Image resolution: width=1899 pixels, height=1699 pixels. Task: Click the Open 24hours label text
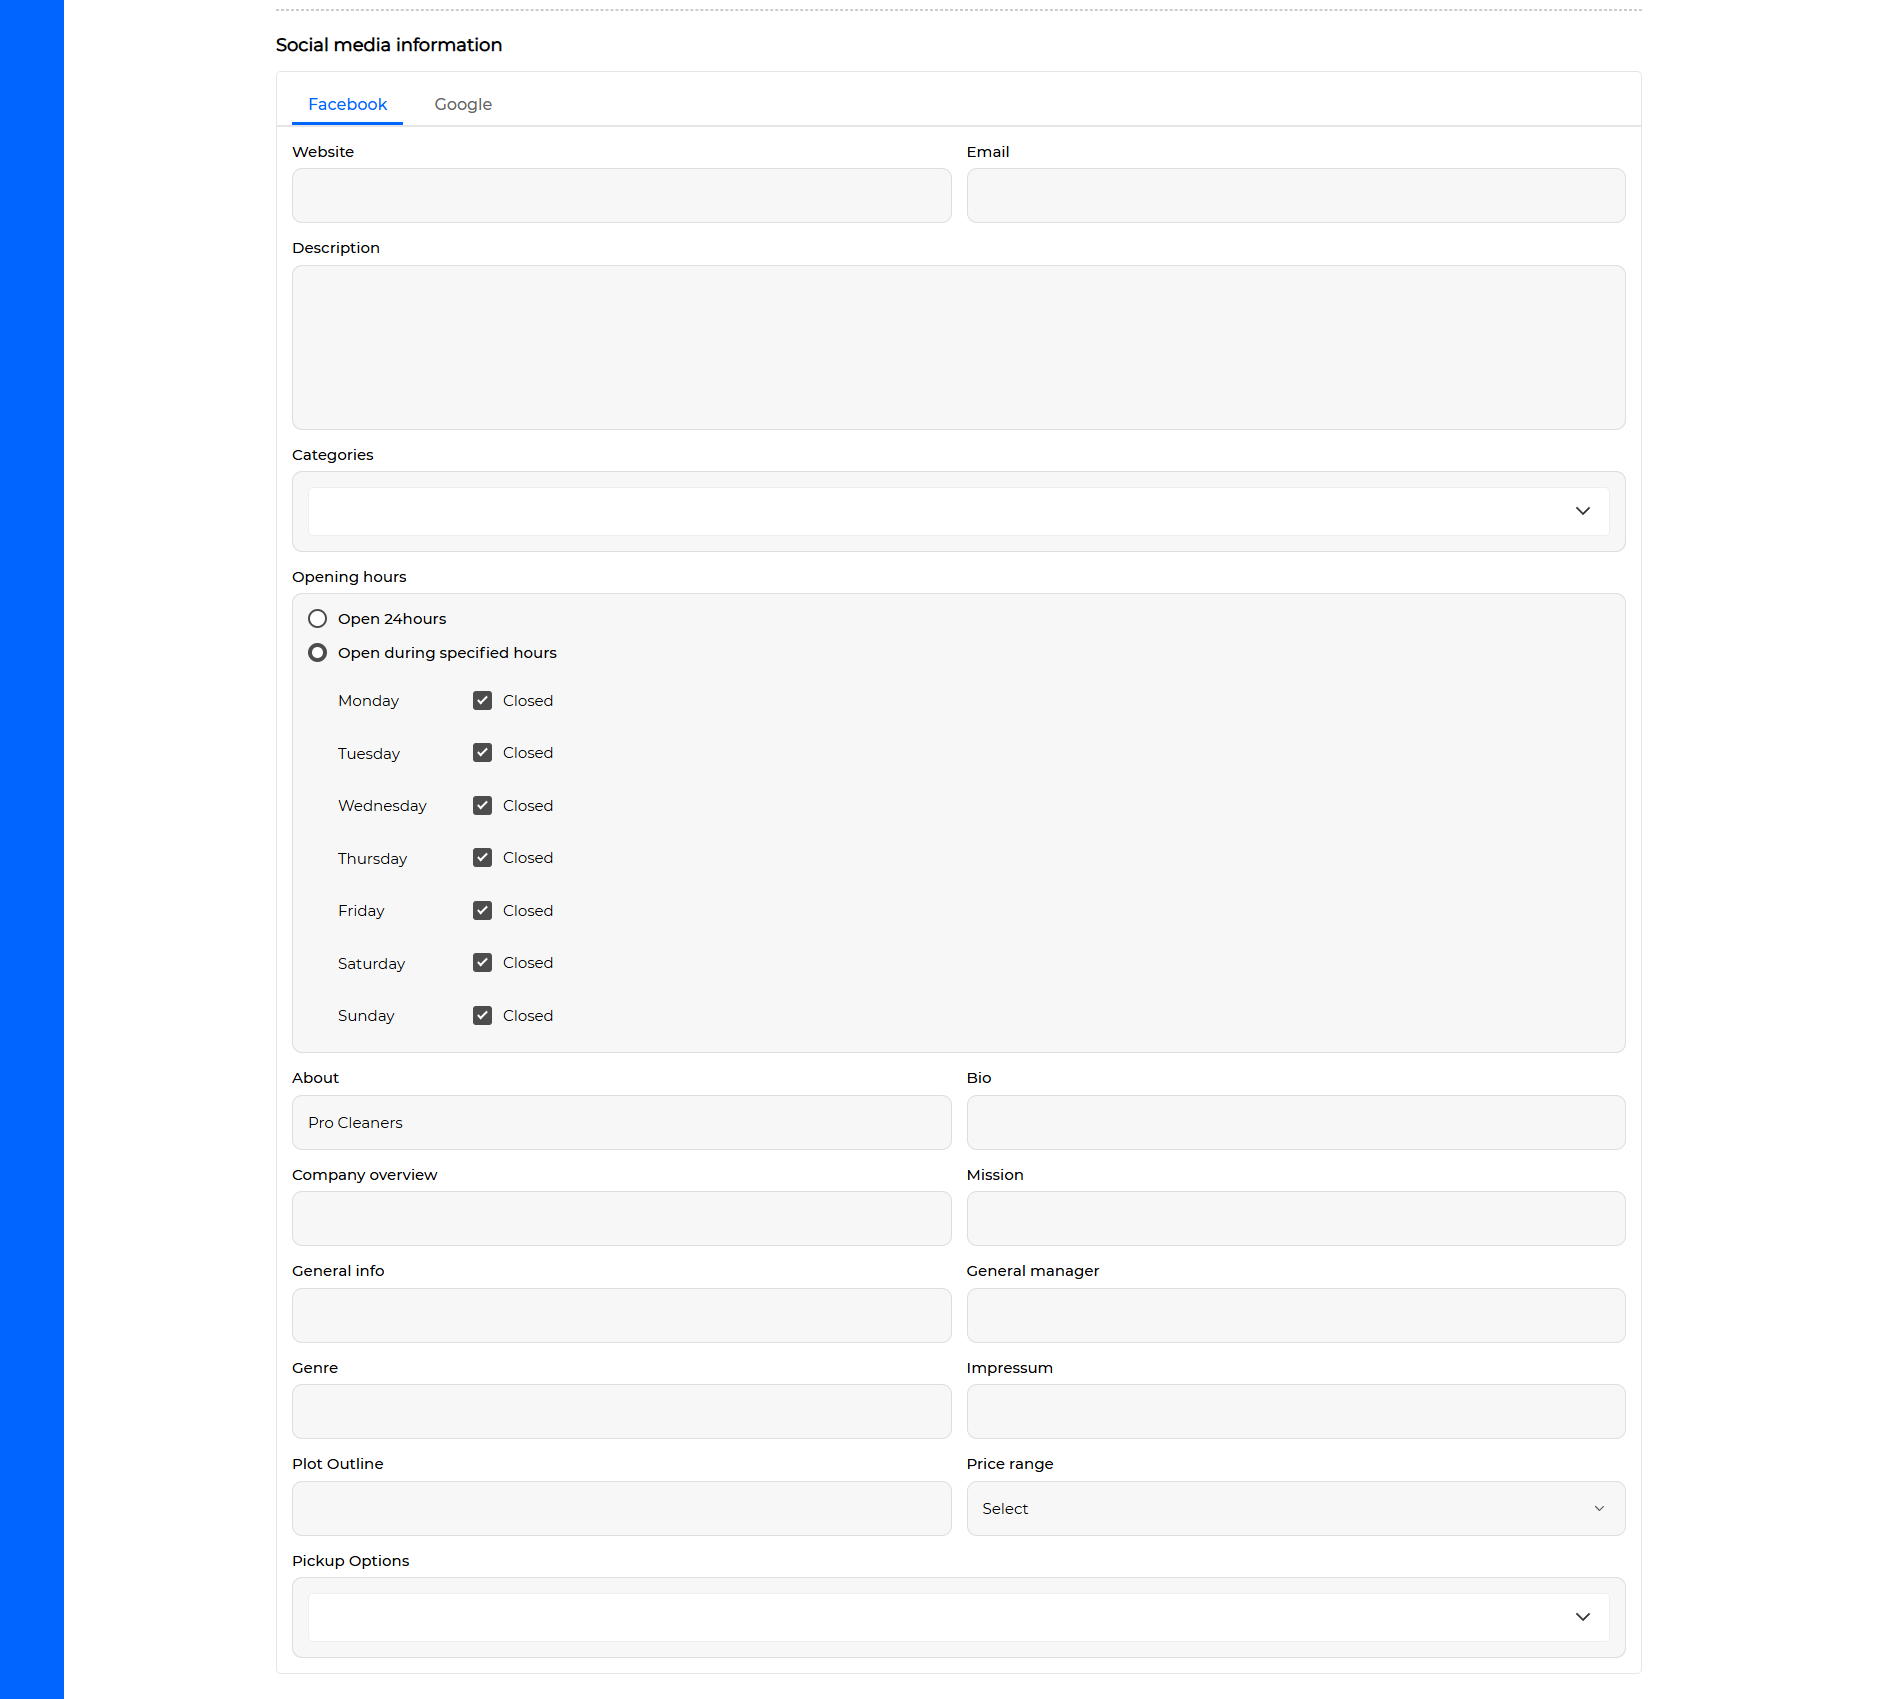(392, 619)
